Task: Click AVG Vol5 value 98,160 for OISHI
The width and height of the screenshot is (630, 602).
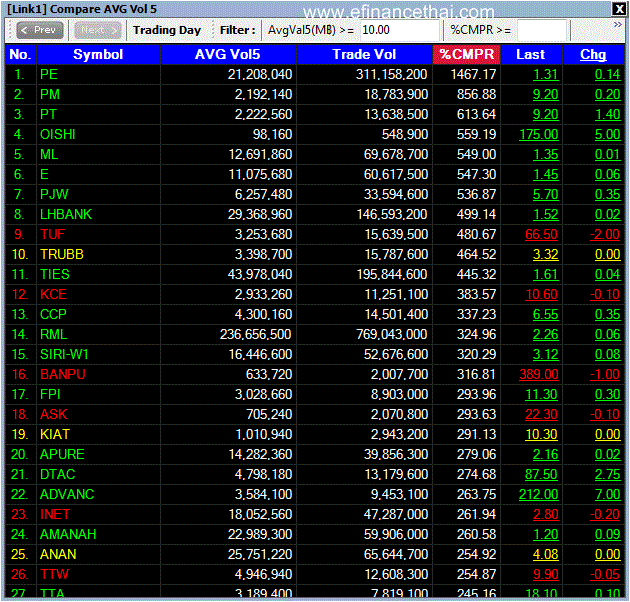Action: coord(272,134)
